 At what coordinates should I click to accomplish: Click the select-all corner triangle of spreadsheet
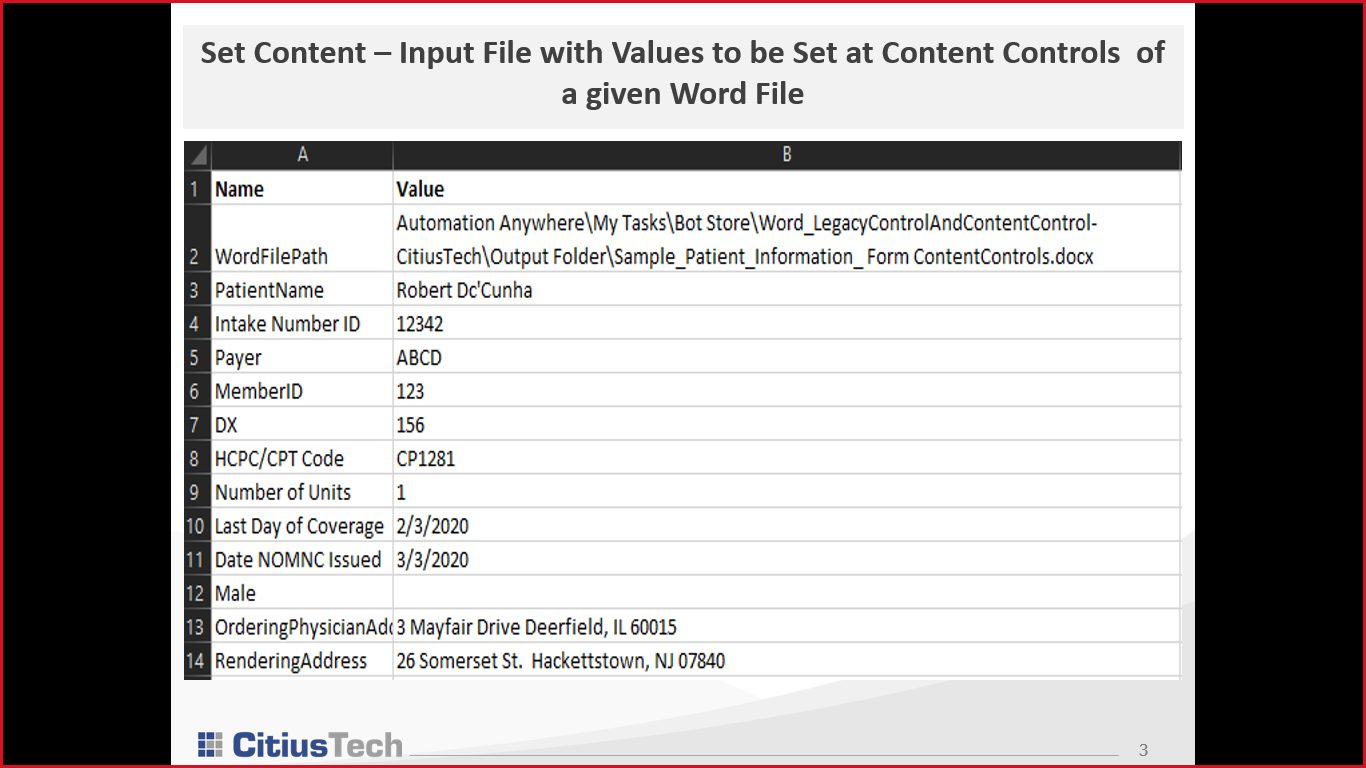pos(197,156)
